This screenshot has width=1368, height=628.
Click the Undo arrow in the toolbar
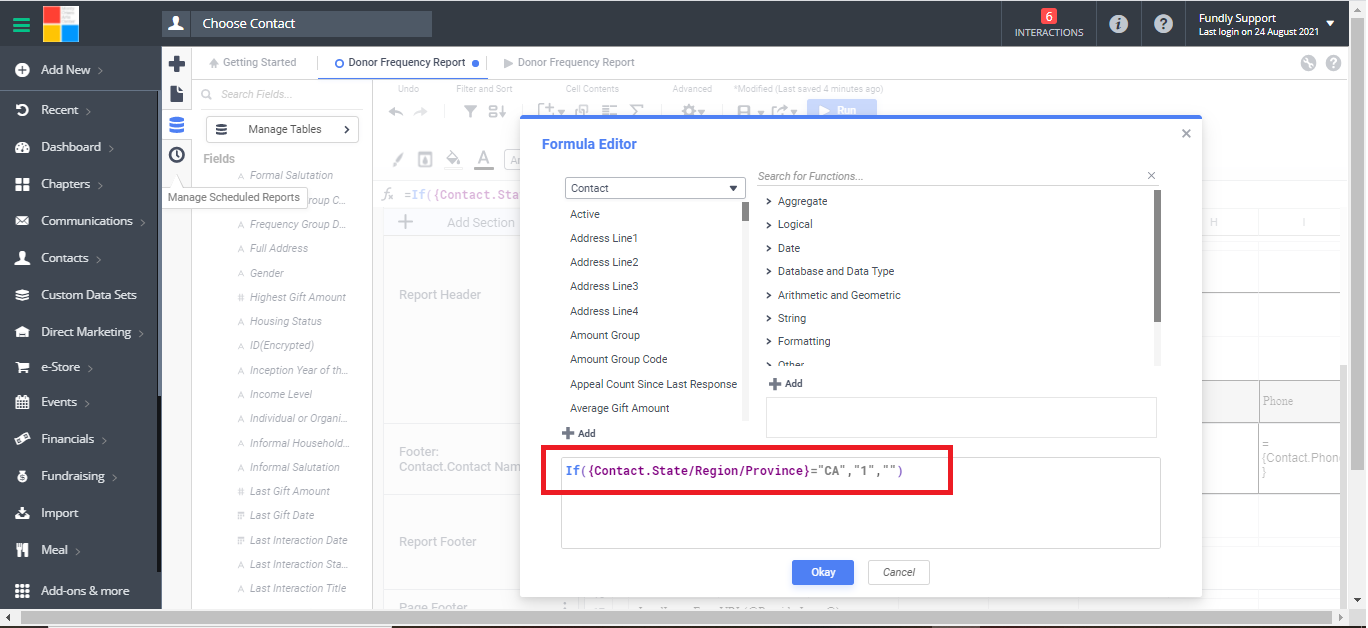click(396, 111)
